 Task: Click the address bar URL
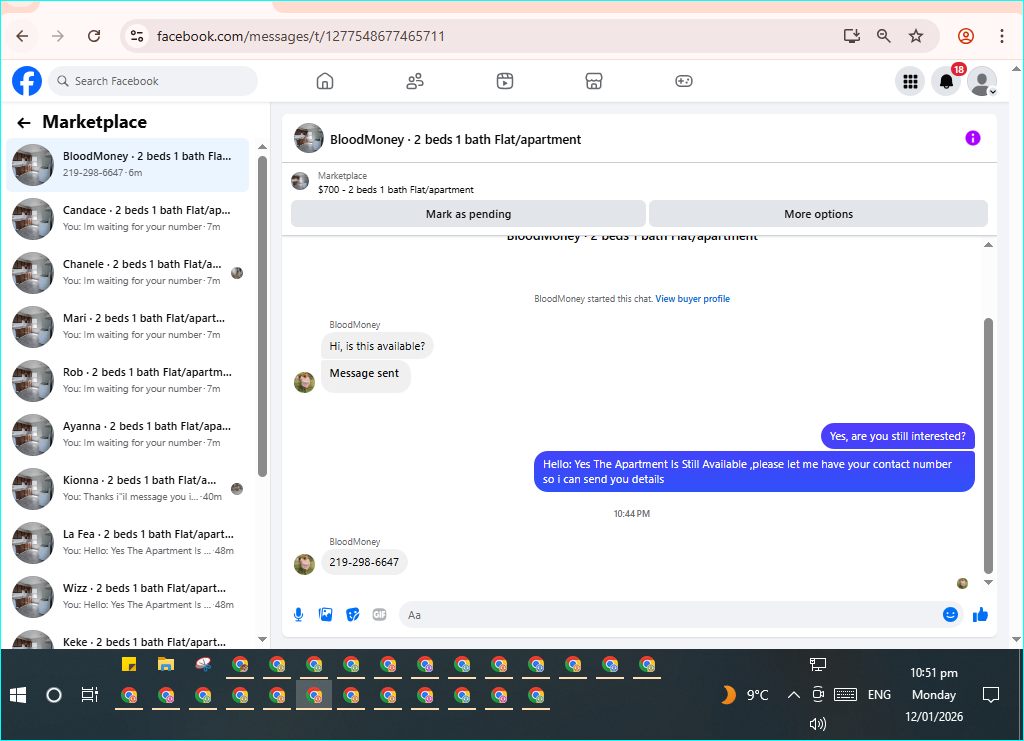point(300,36)
